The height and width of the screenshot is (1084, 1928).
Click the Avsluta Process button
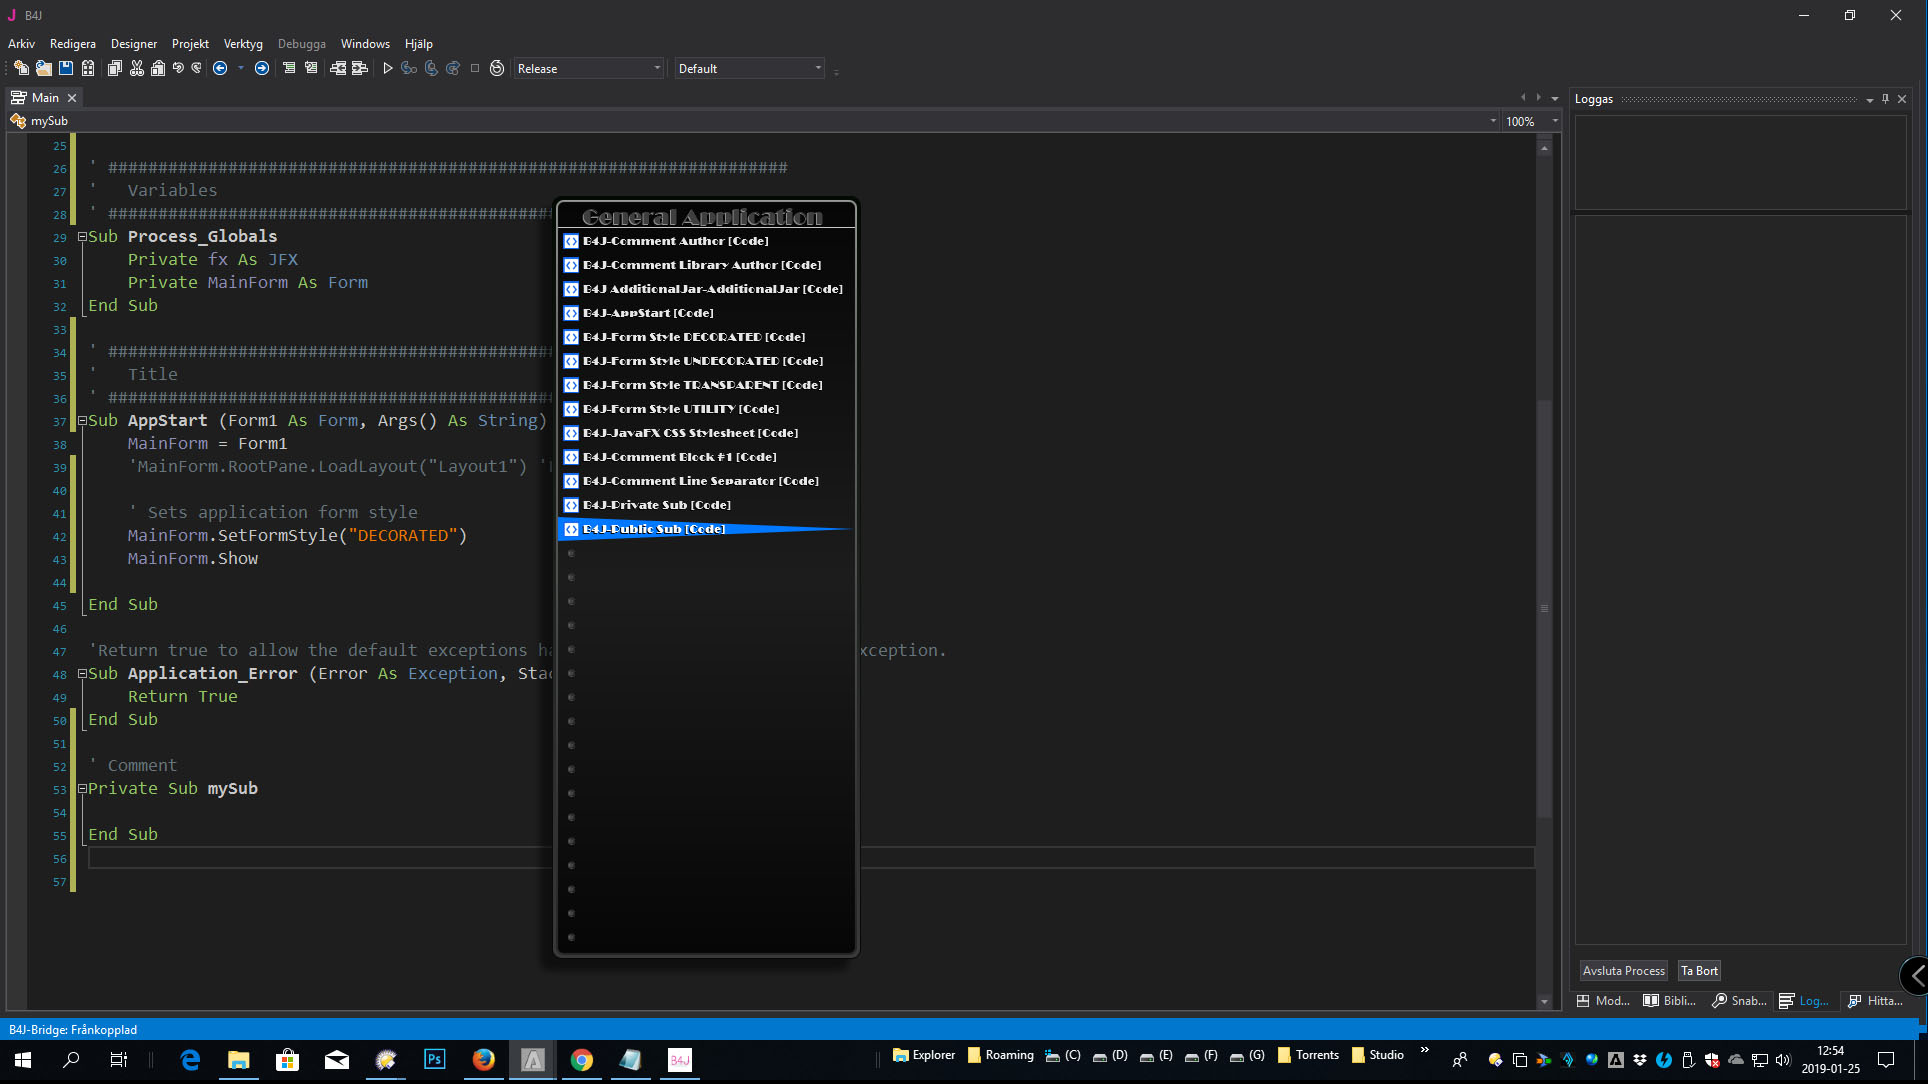(x=1623, y=970)
